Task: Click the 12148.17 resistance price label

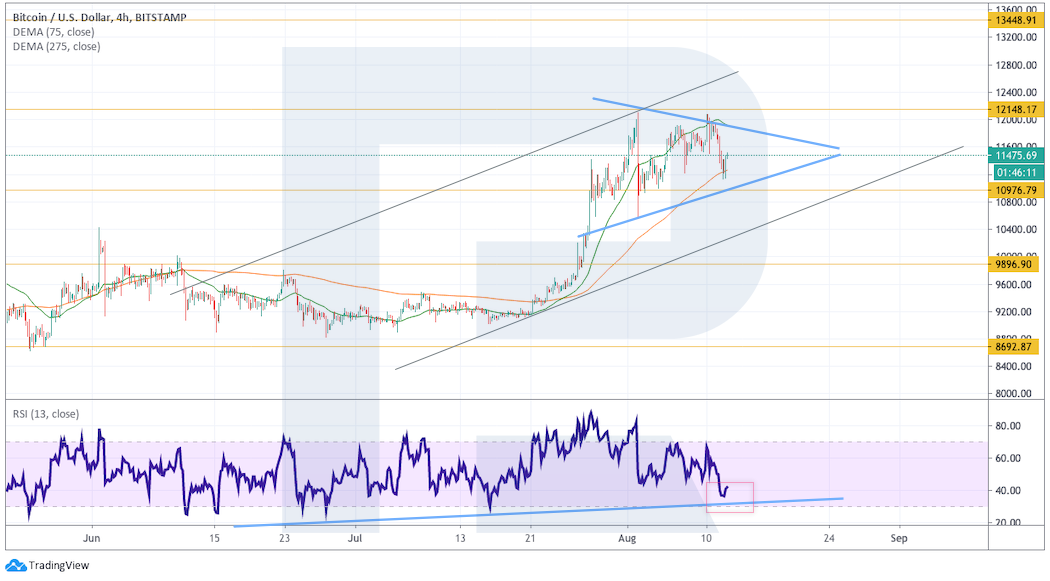Action: click(x=1014, y=109)
